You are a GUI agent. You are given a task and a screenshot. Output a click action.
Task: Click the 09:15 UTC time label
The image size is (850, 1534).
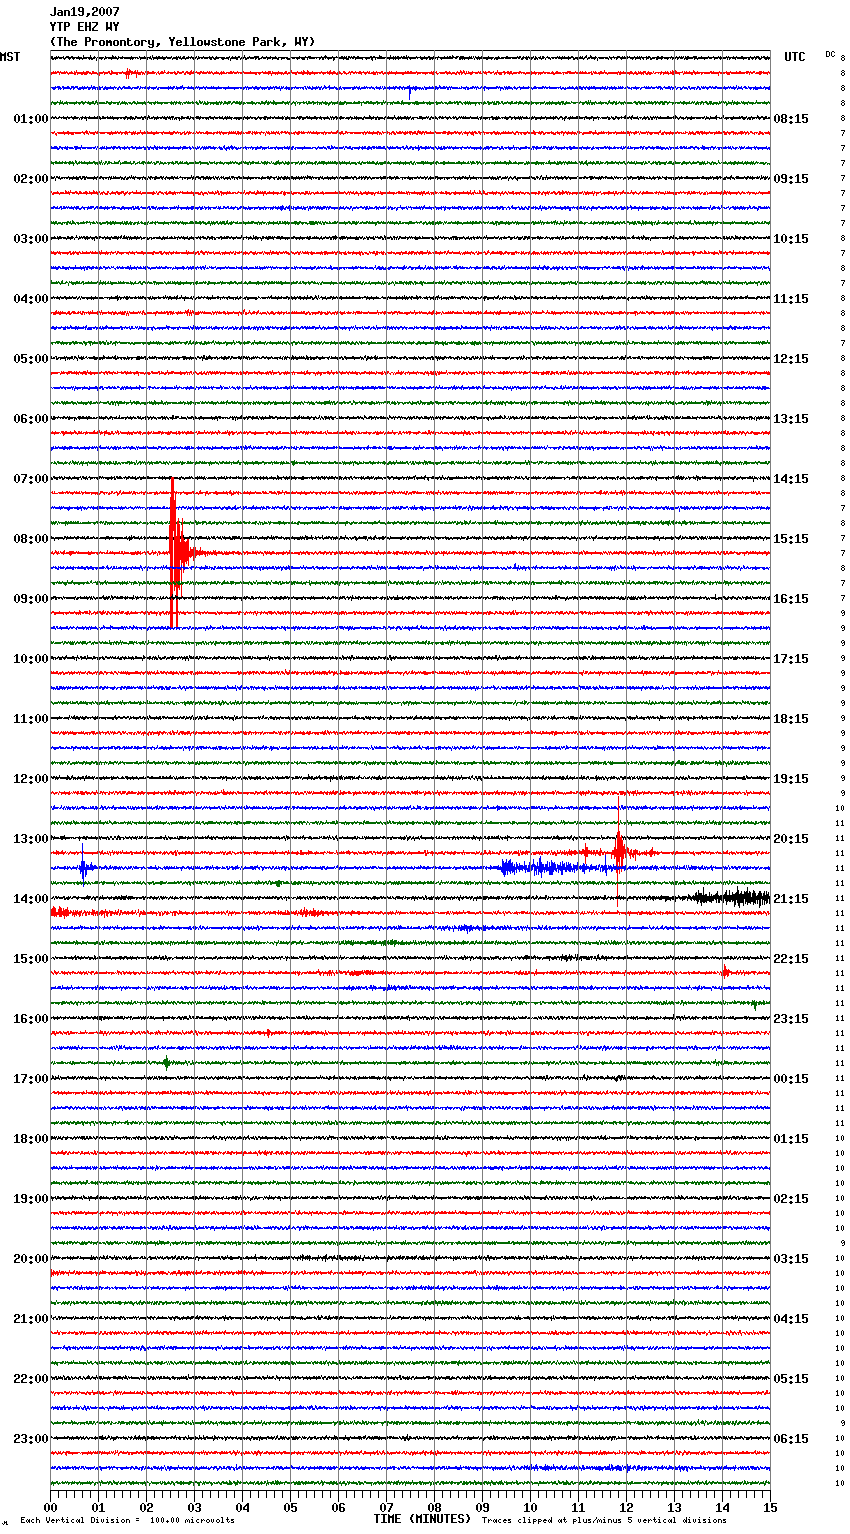791,179
